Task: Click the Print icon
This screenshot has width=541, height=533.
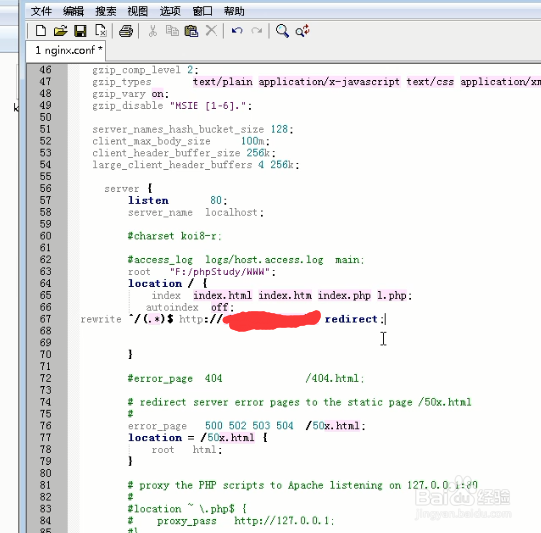Action: [x=126, y=31]
